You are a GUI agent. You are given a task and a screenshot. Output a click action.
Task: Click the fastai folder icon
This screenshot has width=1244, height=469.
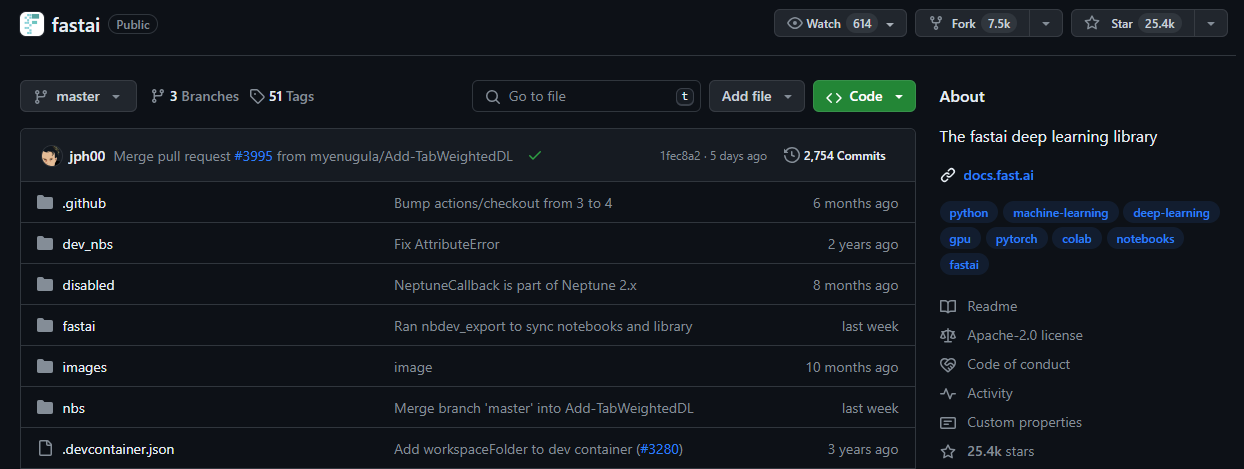click(44, 326)
